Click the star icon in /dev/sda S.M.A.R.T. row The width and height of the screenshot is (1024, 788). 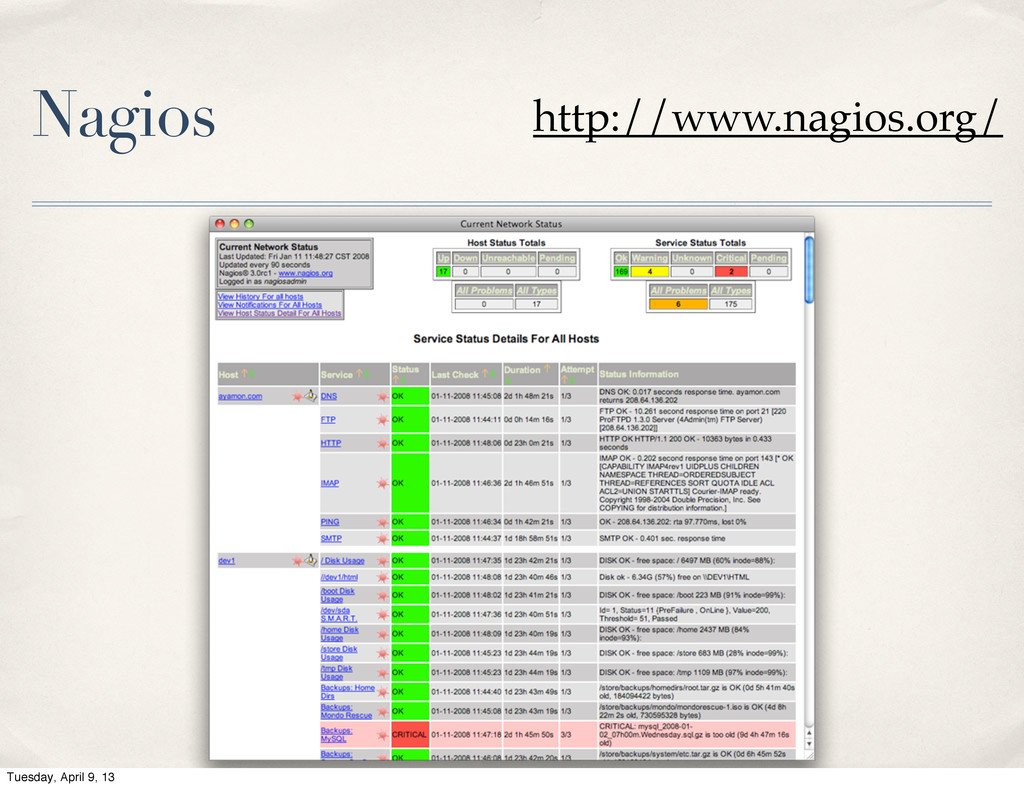pos(383,614)
